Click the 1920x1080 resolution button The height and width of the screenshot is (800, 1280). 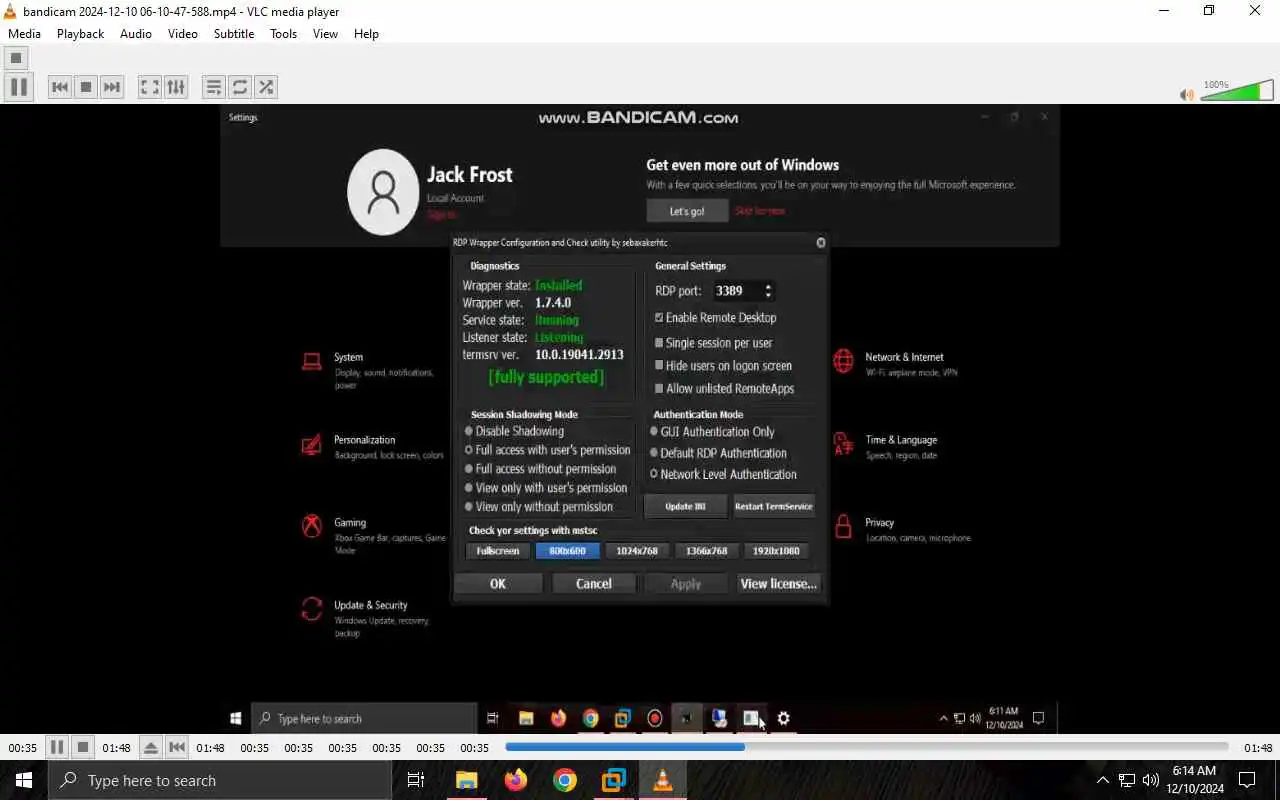click(776, 551)
